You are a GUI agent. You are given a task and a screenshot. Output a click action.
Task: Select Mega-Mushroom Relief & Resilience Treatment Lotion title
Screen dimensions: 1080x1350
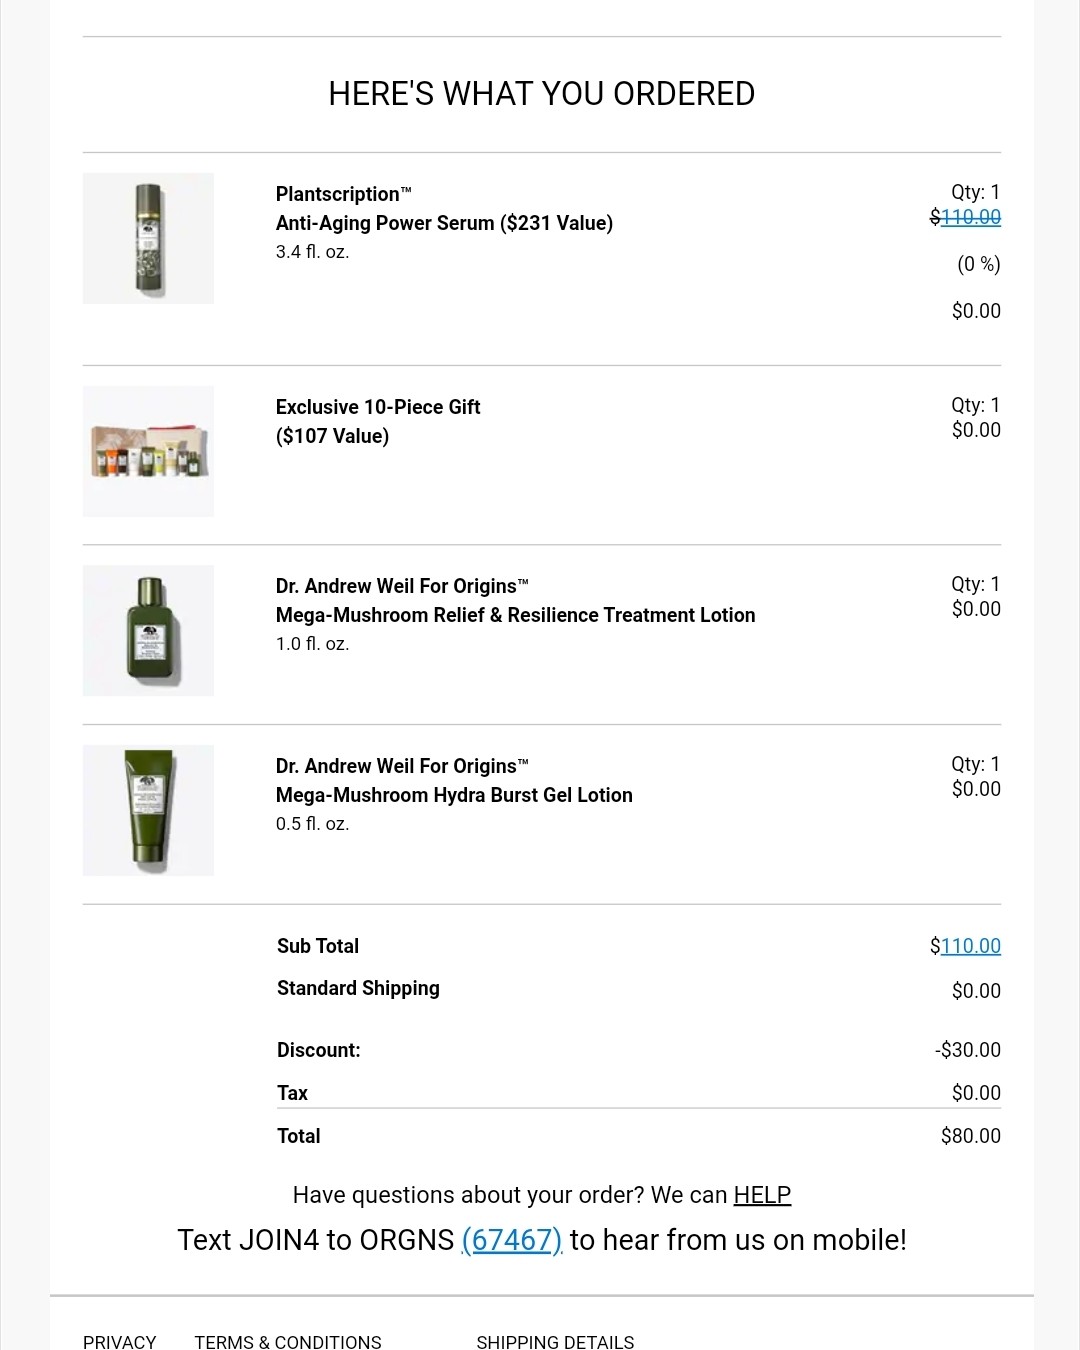point(515,615)
